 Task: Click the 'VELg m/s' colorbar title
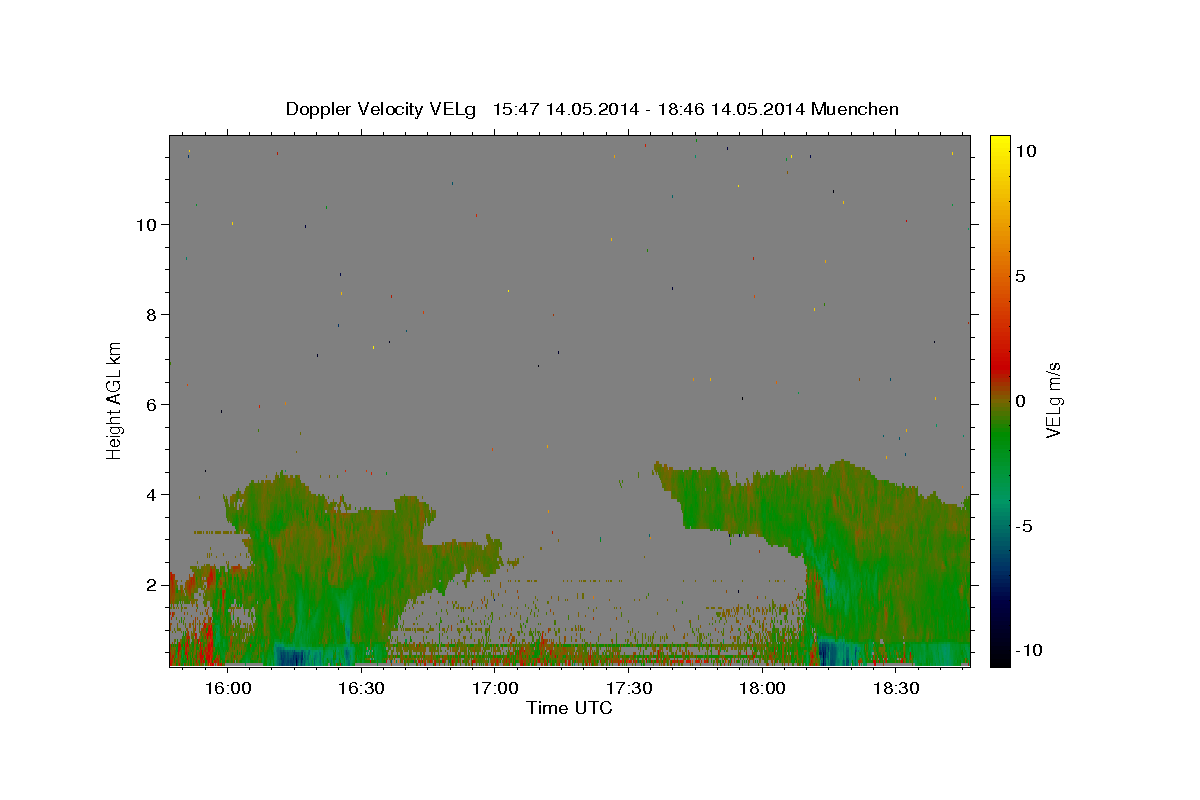1053,400
